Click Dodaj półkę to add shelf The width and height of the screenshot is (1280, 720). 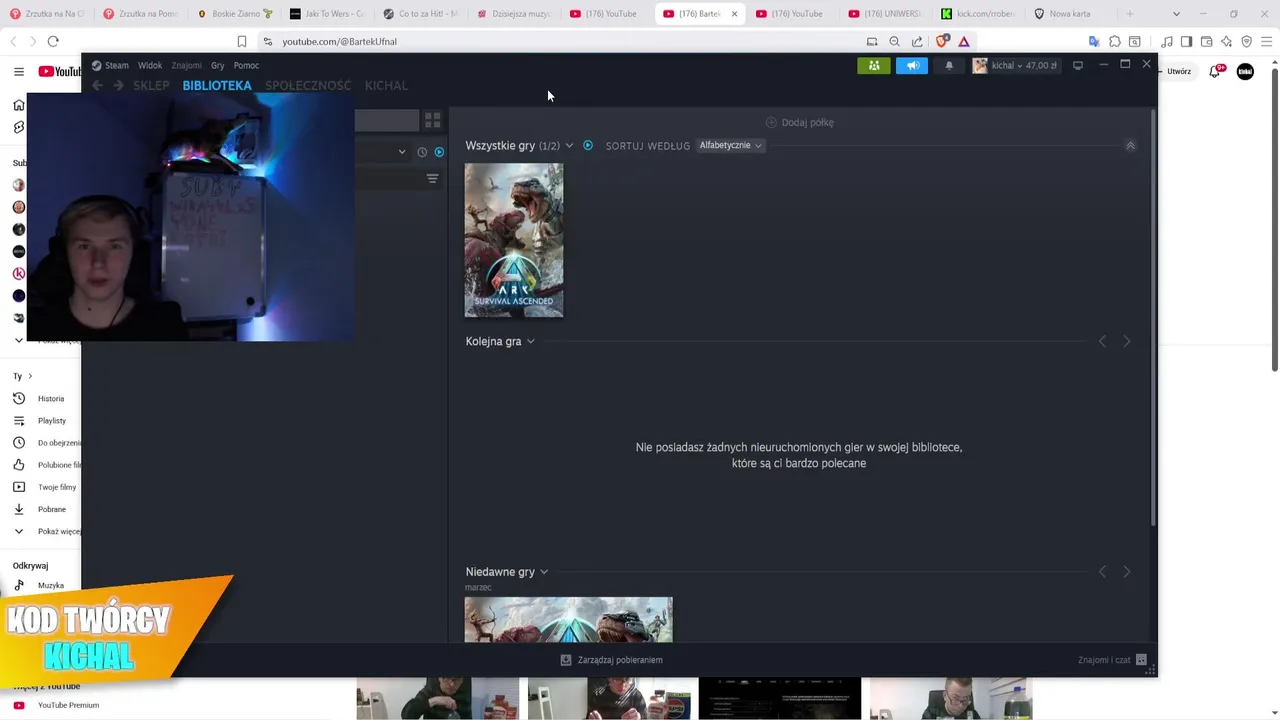tap(799, 122)
